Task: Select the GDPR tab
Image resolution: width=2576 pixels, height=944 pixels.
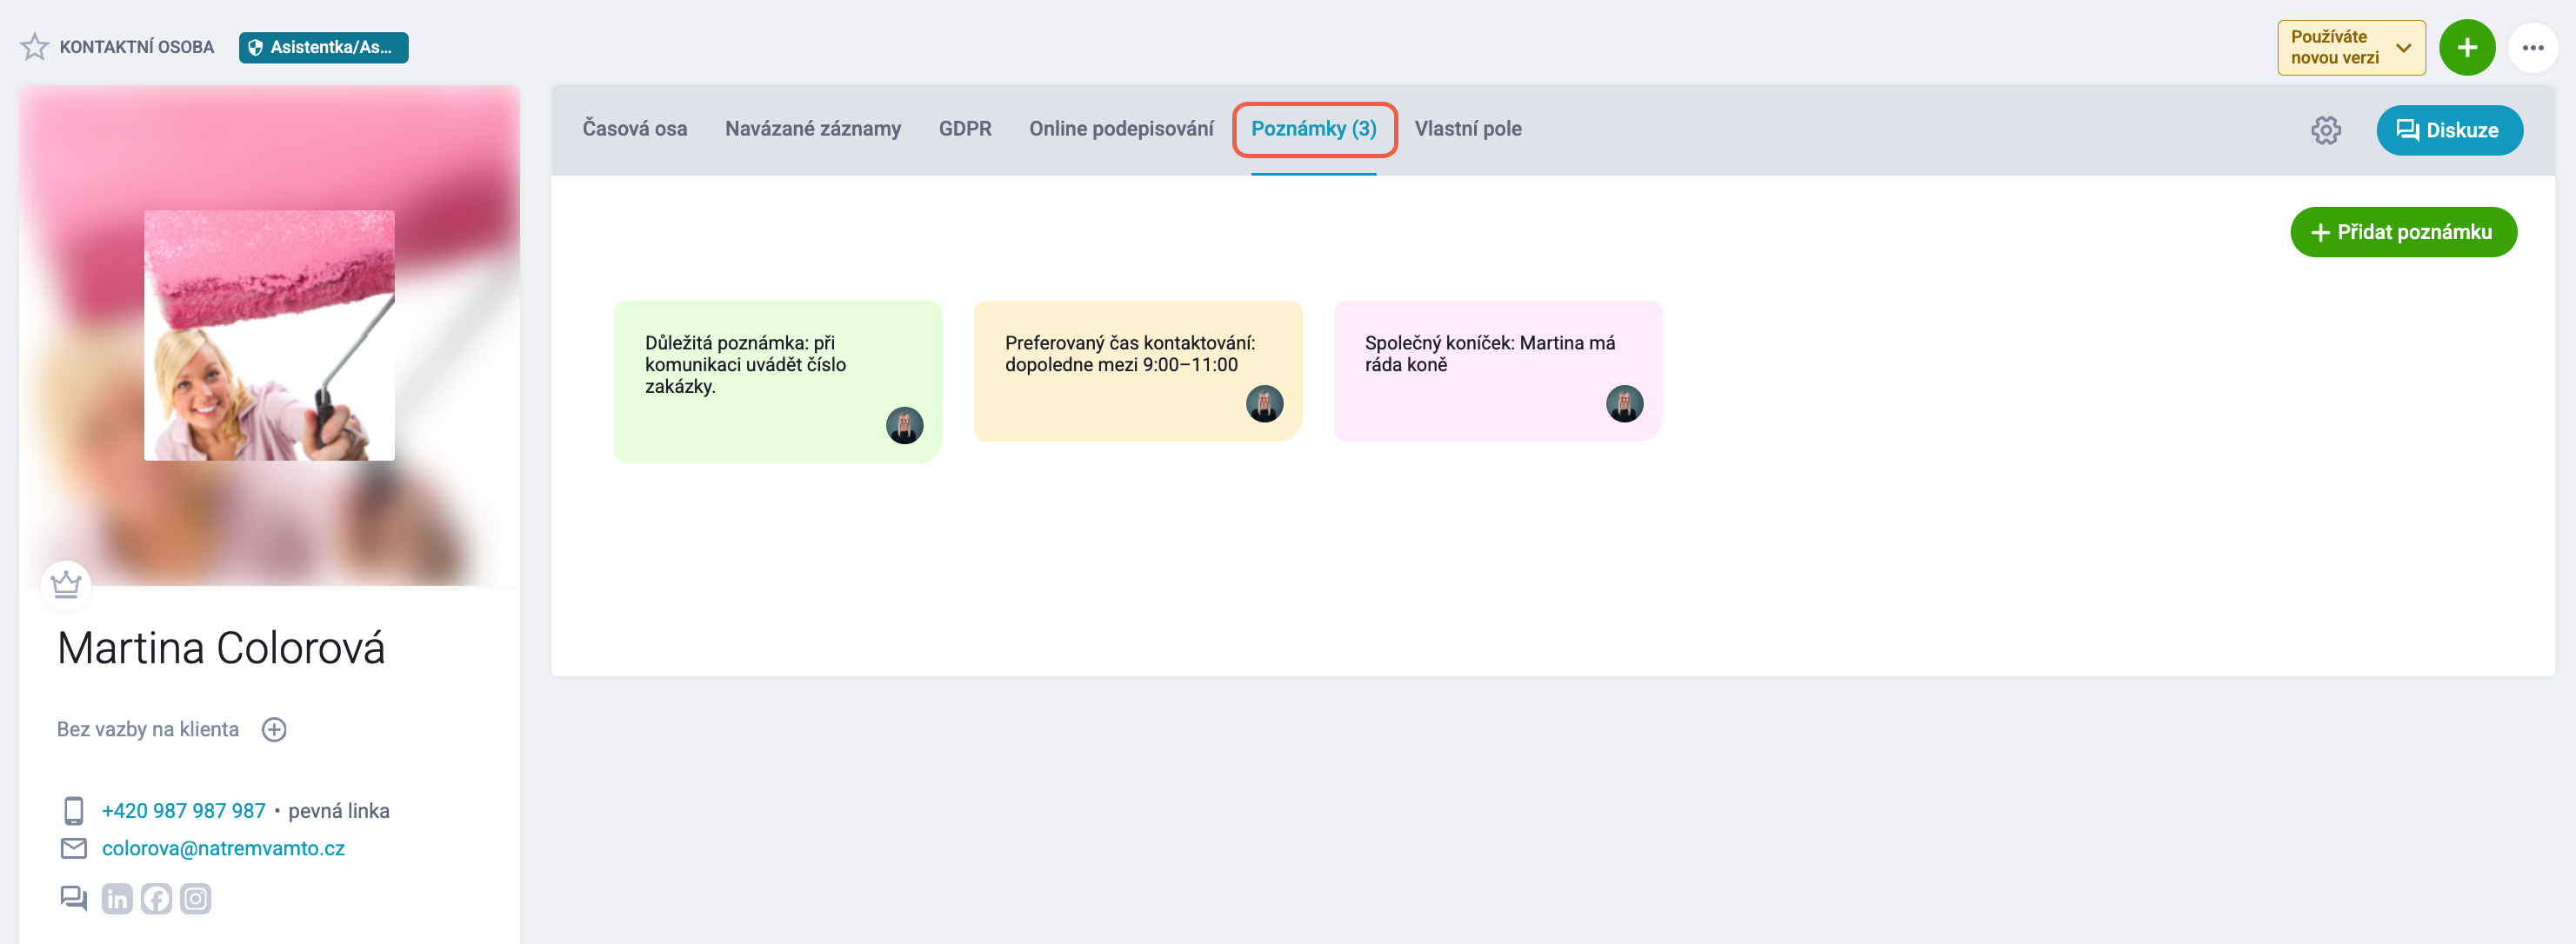Action: coord(965,129)
